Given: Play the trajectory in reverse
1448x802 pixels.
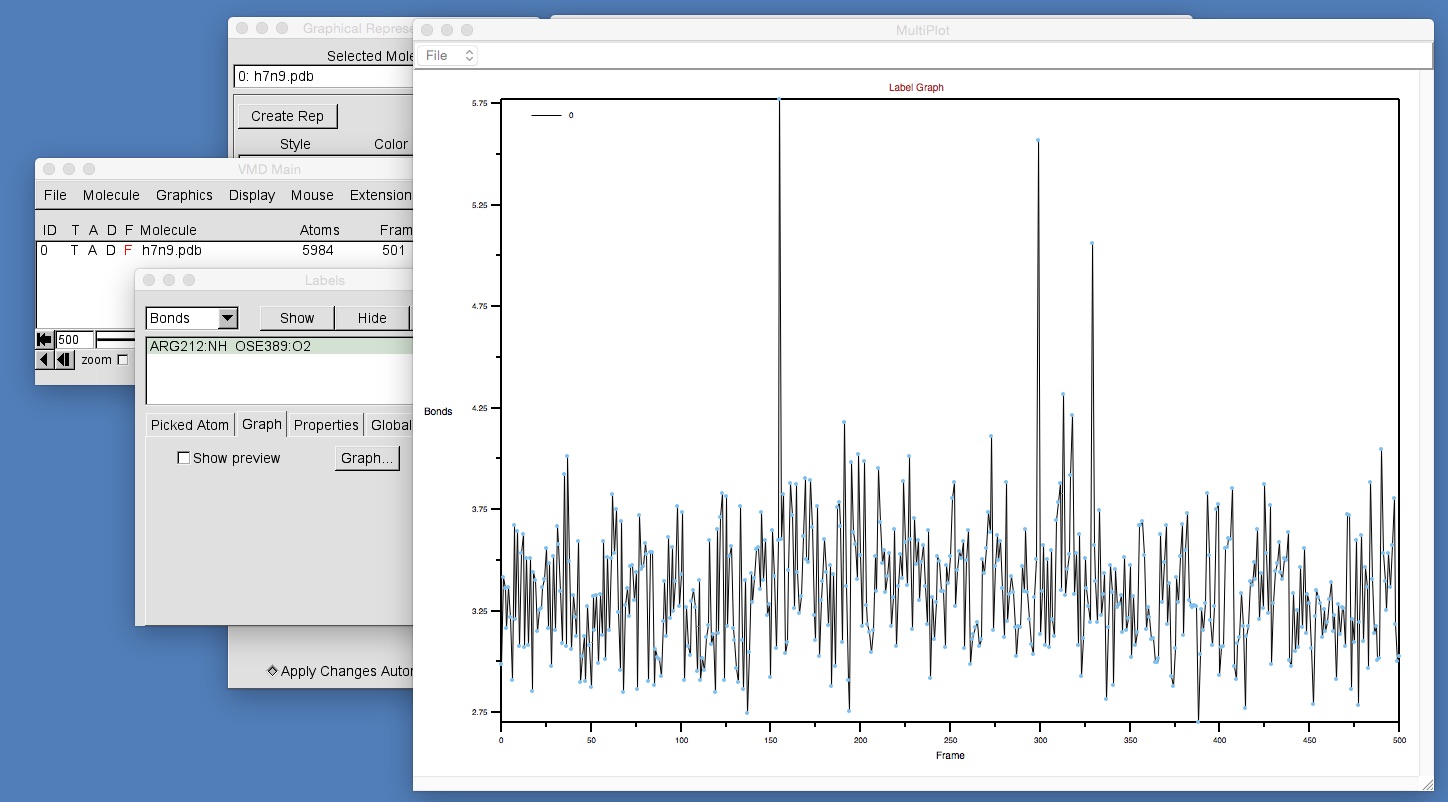Looking at the screenshot, I should [x=45, y=359].
